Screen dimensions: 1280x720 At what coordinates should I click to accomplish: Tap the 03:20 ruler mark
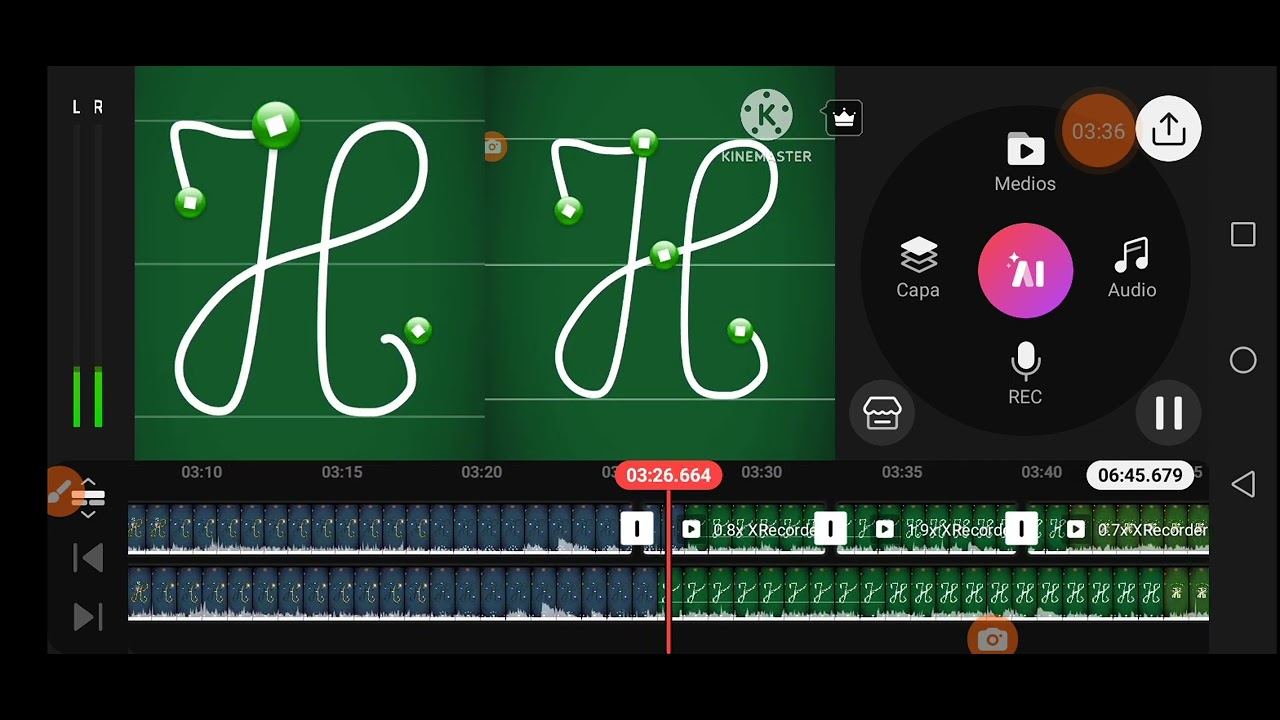pyautogui.click(x=481, y=472)
